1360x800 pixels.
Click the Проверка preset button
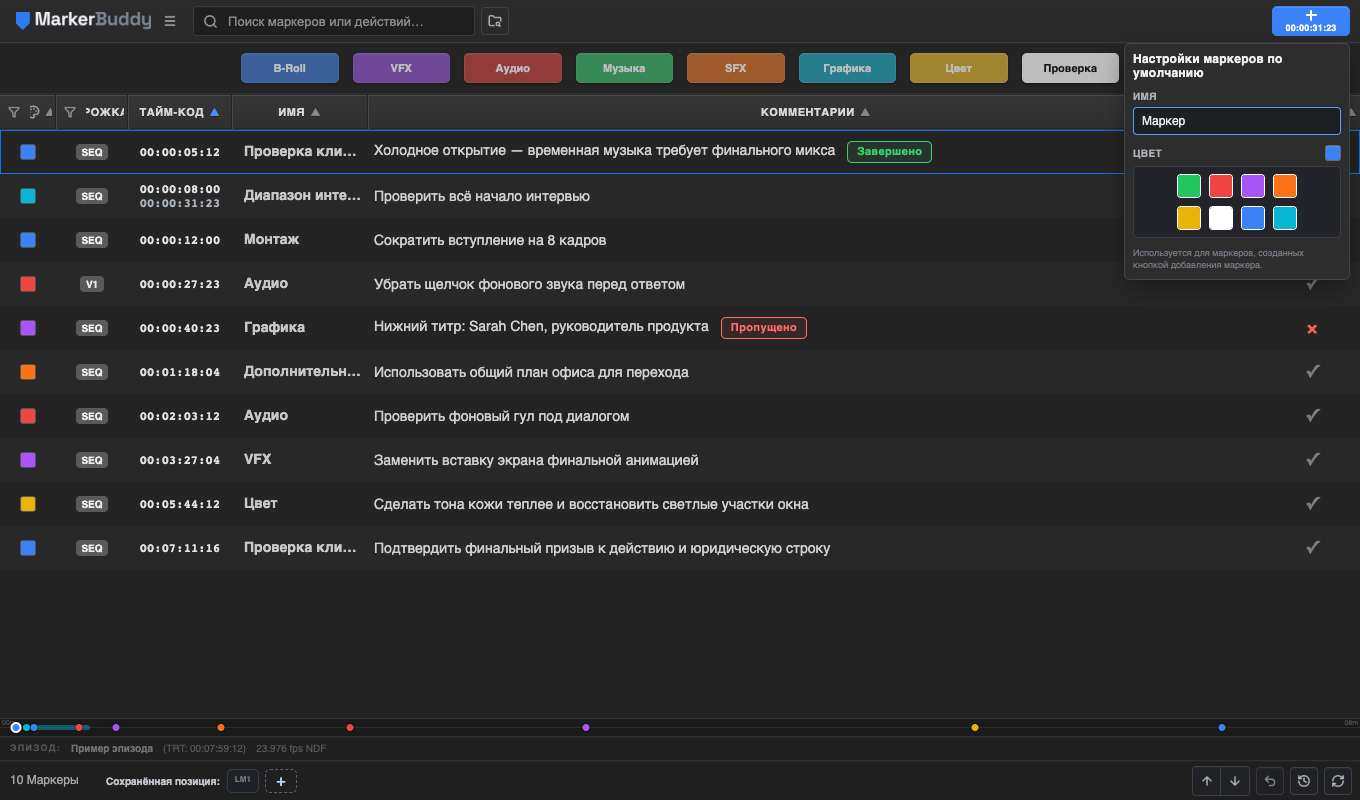1070,68
